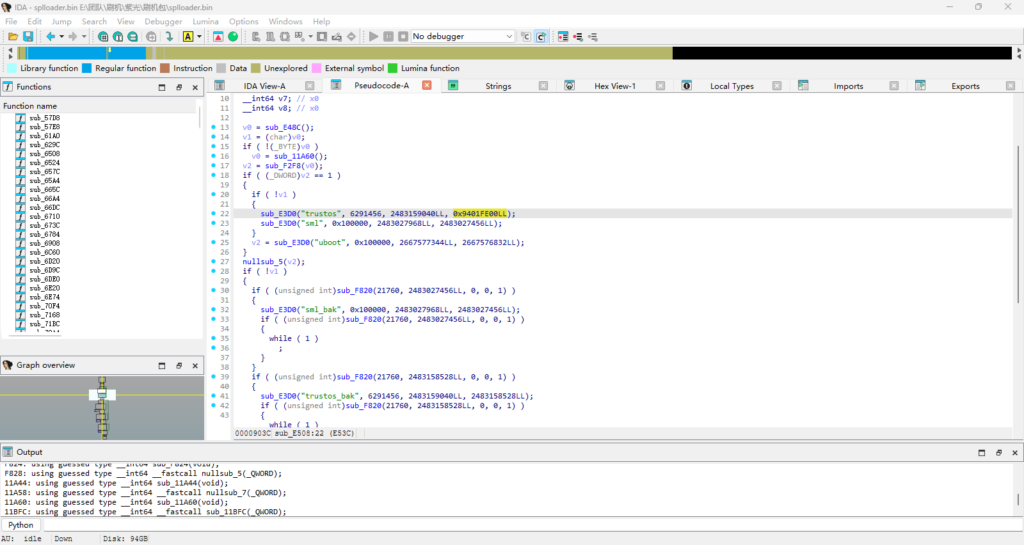Expand the forward navigation history arrow
1024x545 pixels.
click(x=83, y=37)
